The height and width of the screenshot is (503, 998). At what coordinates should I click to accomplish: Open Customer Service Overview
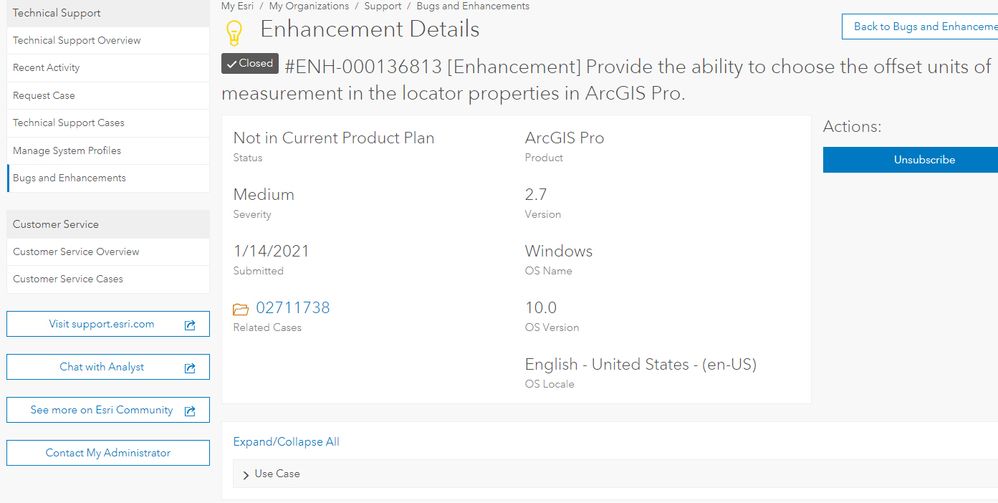coord(76,252)
